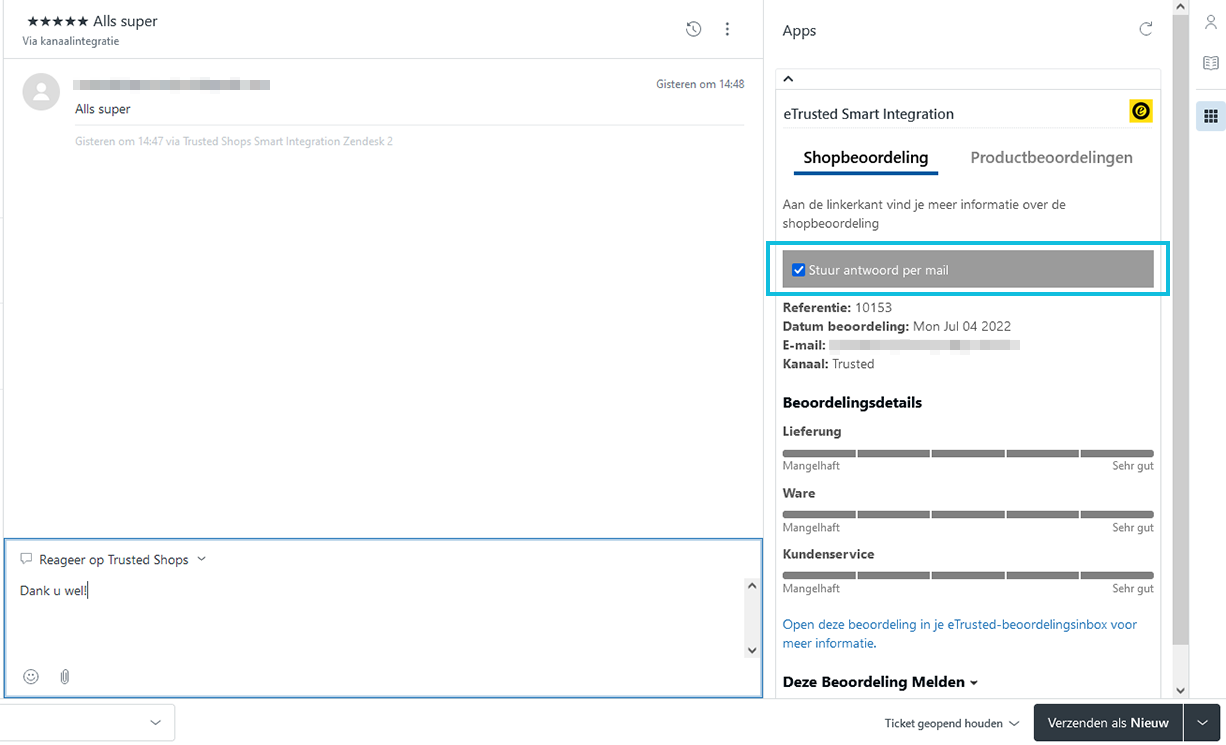Refresh the Apps panel
This screenshot has width=1226, height=745.
coord(1146,29)
